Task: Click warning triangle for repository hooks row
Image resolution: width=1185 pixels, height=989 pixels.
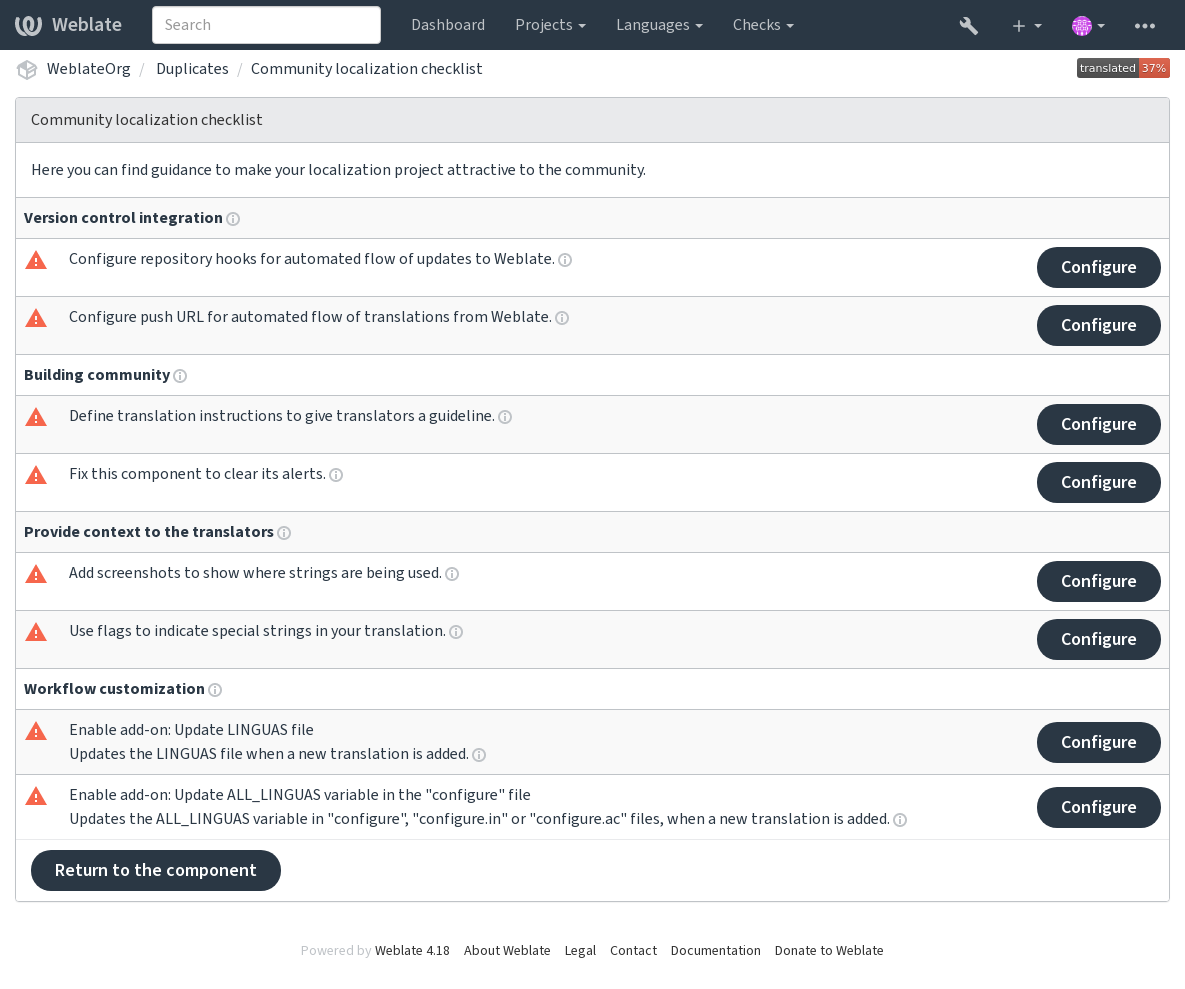Action: 36,261
